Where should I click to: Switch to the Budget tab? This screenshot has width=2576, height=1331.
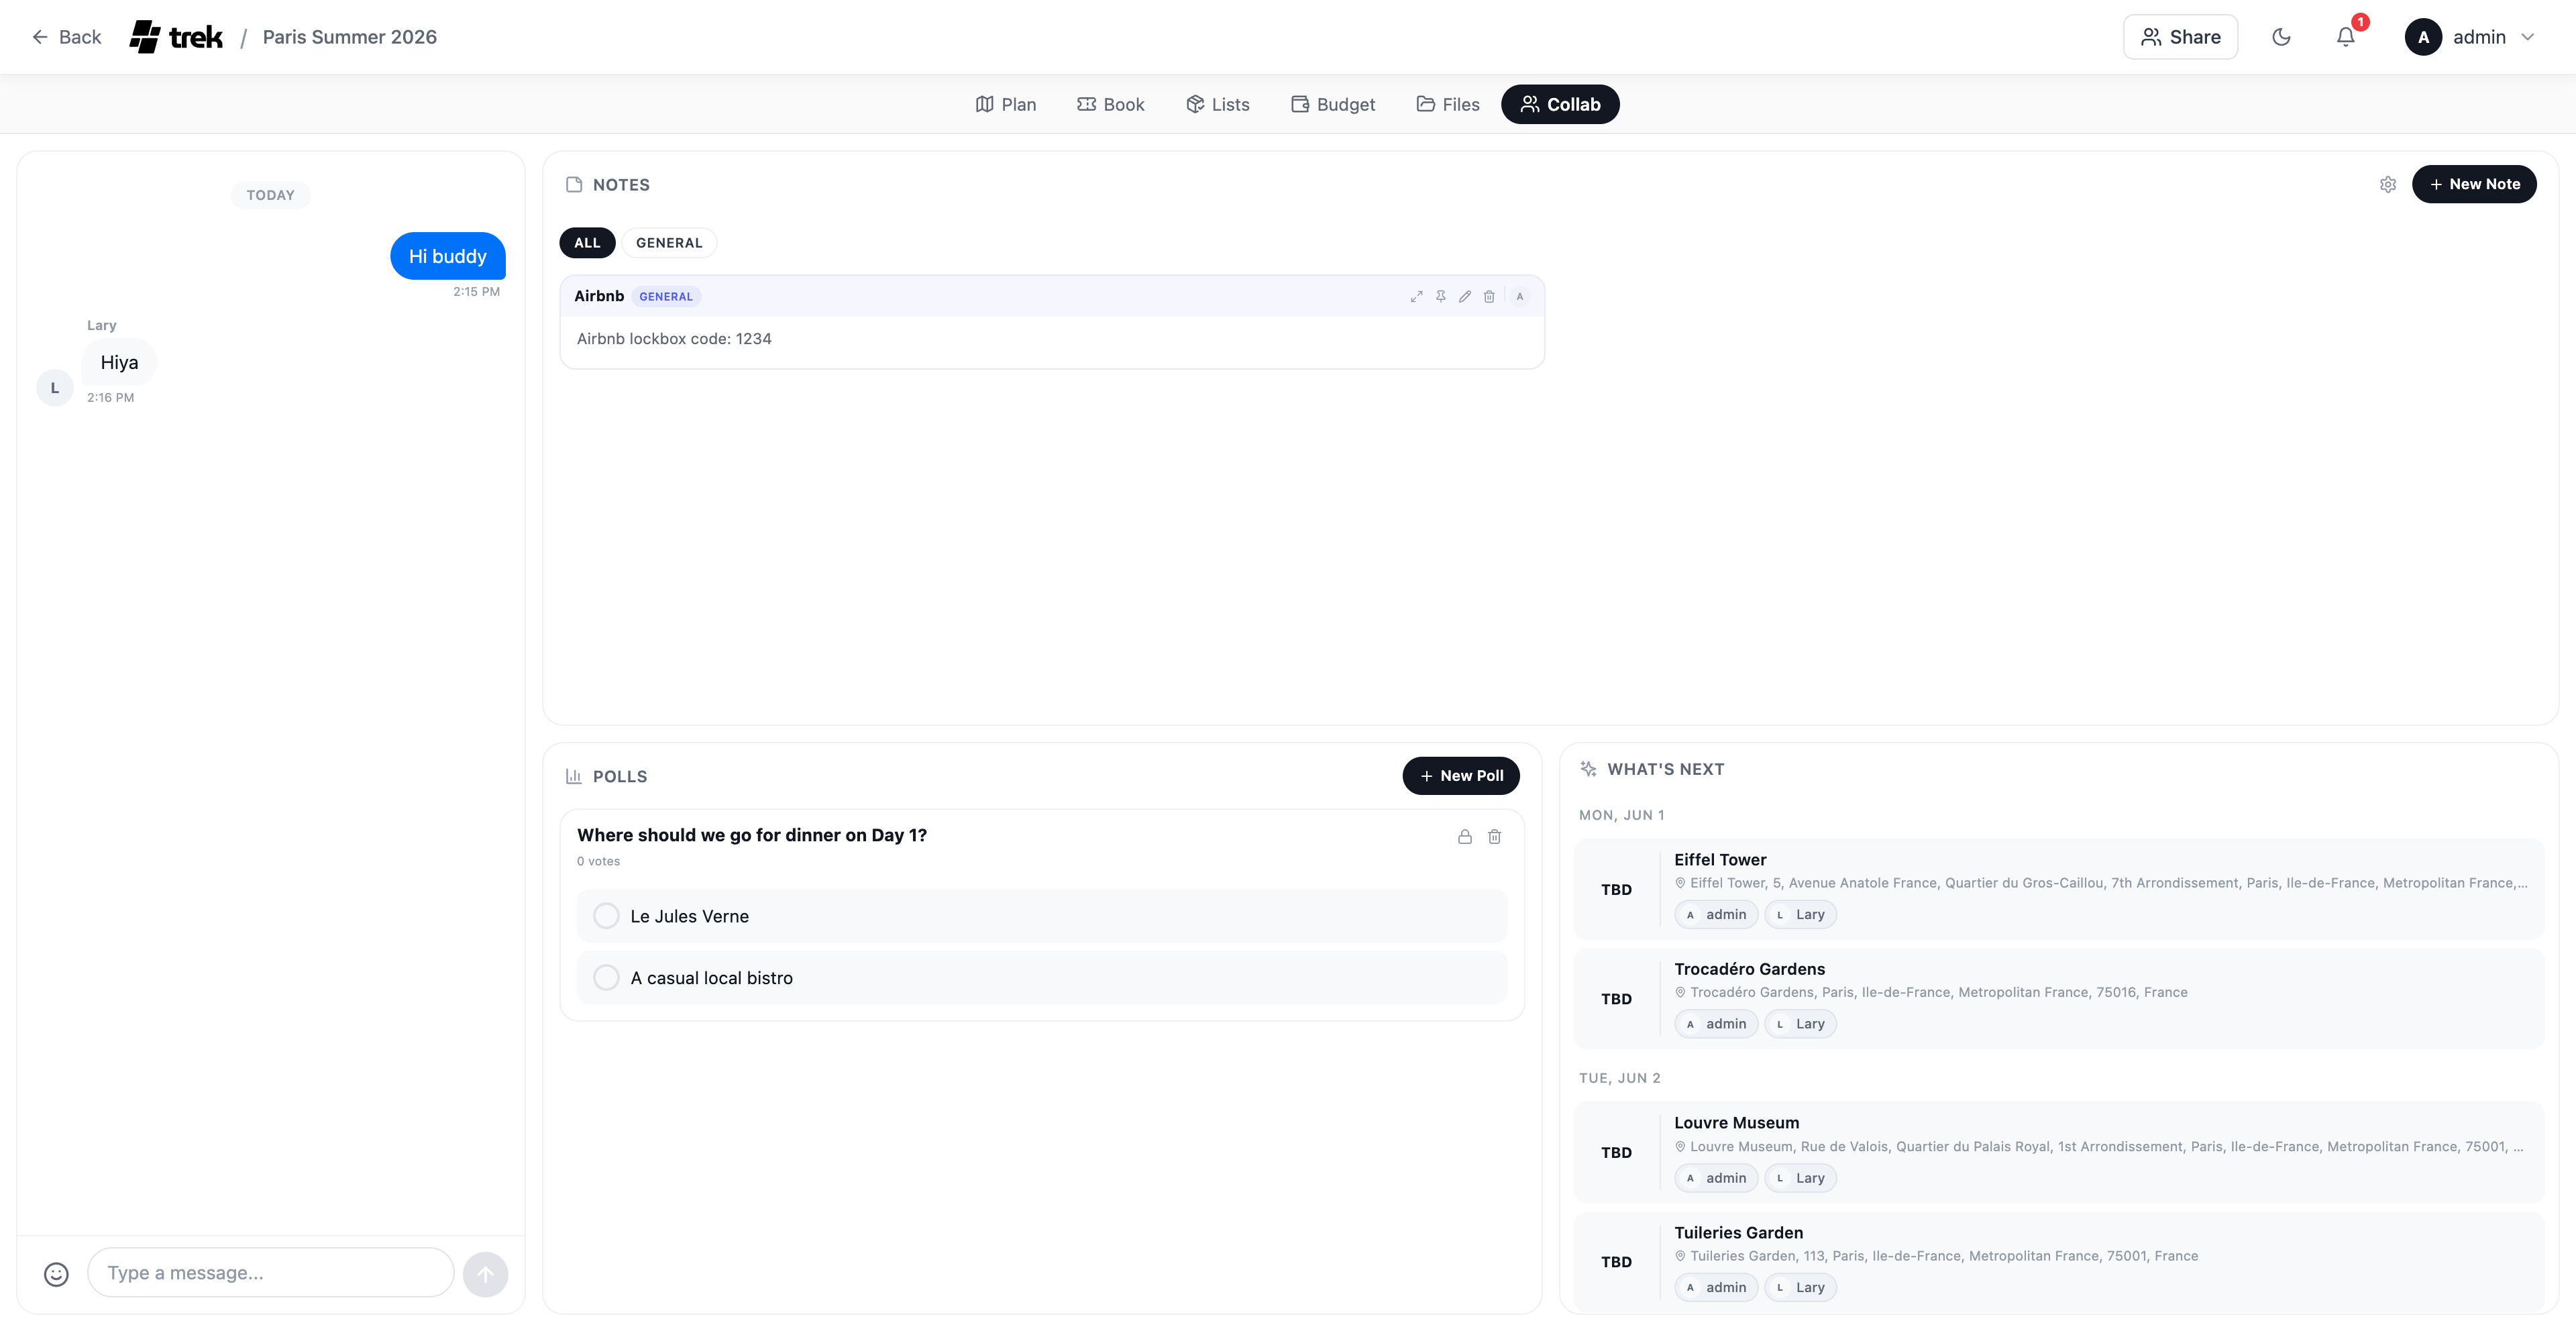(1333, 104)
